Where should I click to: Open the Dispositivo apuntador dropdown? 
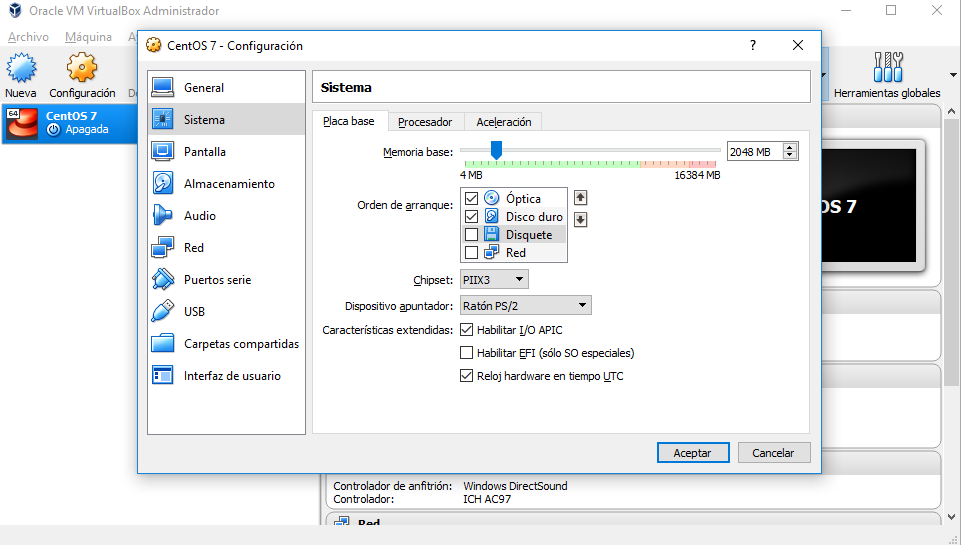coord(525,306)
